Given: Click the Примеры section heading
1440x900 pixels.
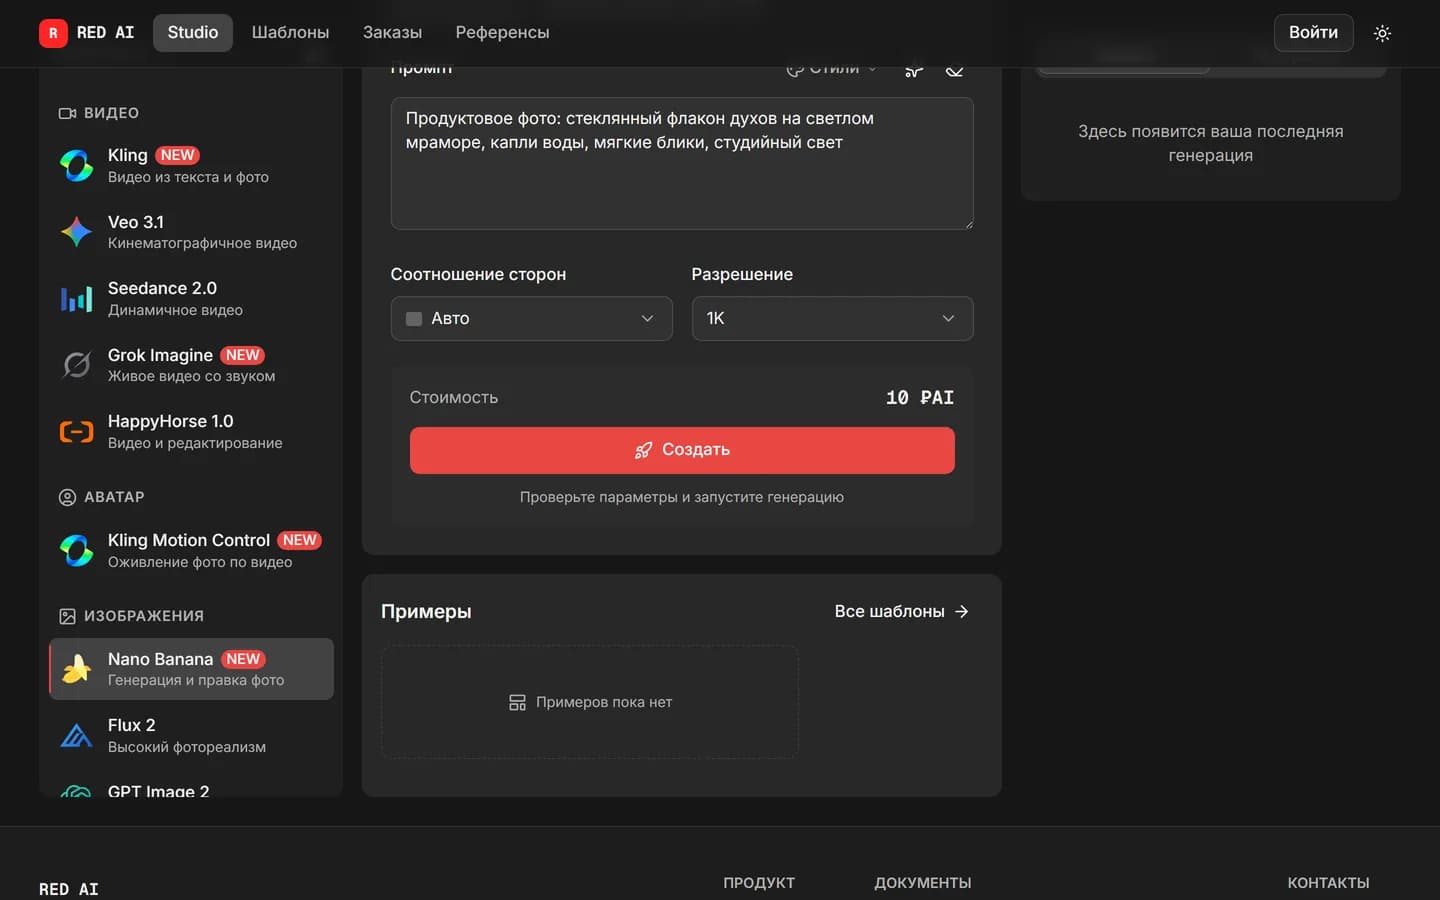Looking at the screenshot, I should point(426,611).
